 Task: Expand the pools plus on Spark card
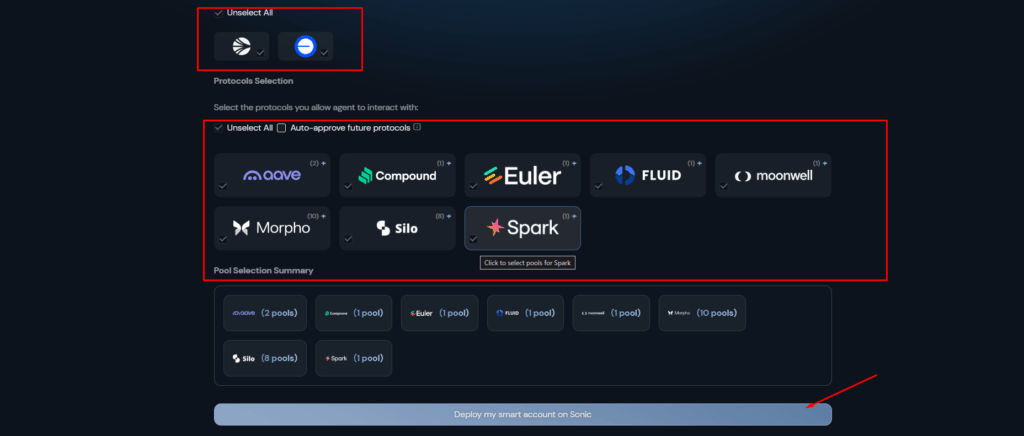(574, 216)
